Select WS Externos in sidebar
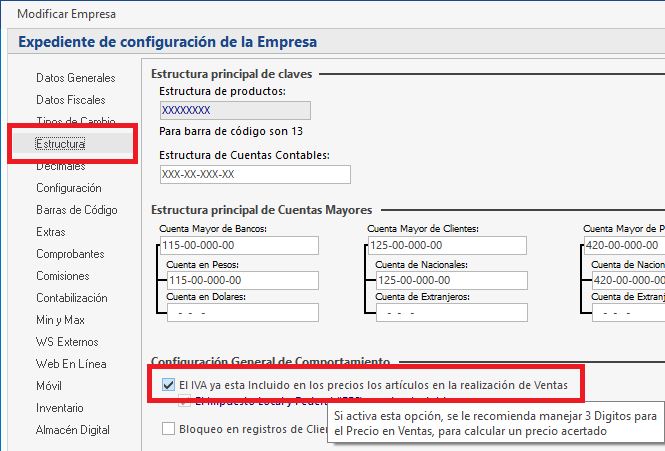This screenshot has width=665, height=451. (x=69, y=342)
